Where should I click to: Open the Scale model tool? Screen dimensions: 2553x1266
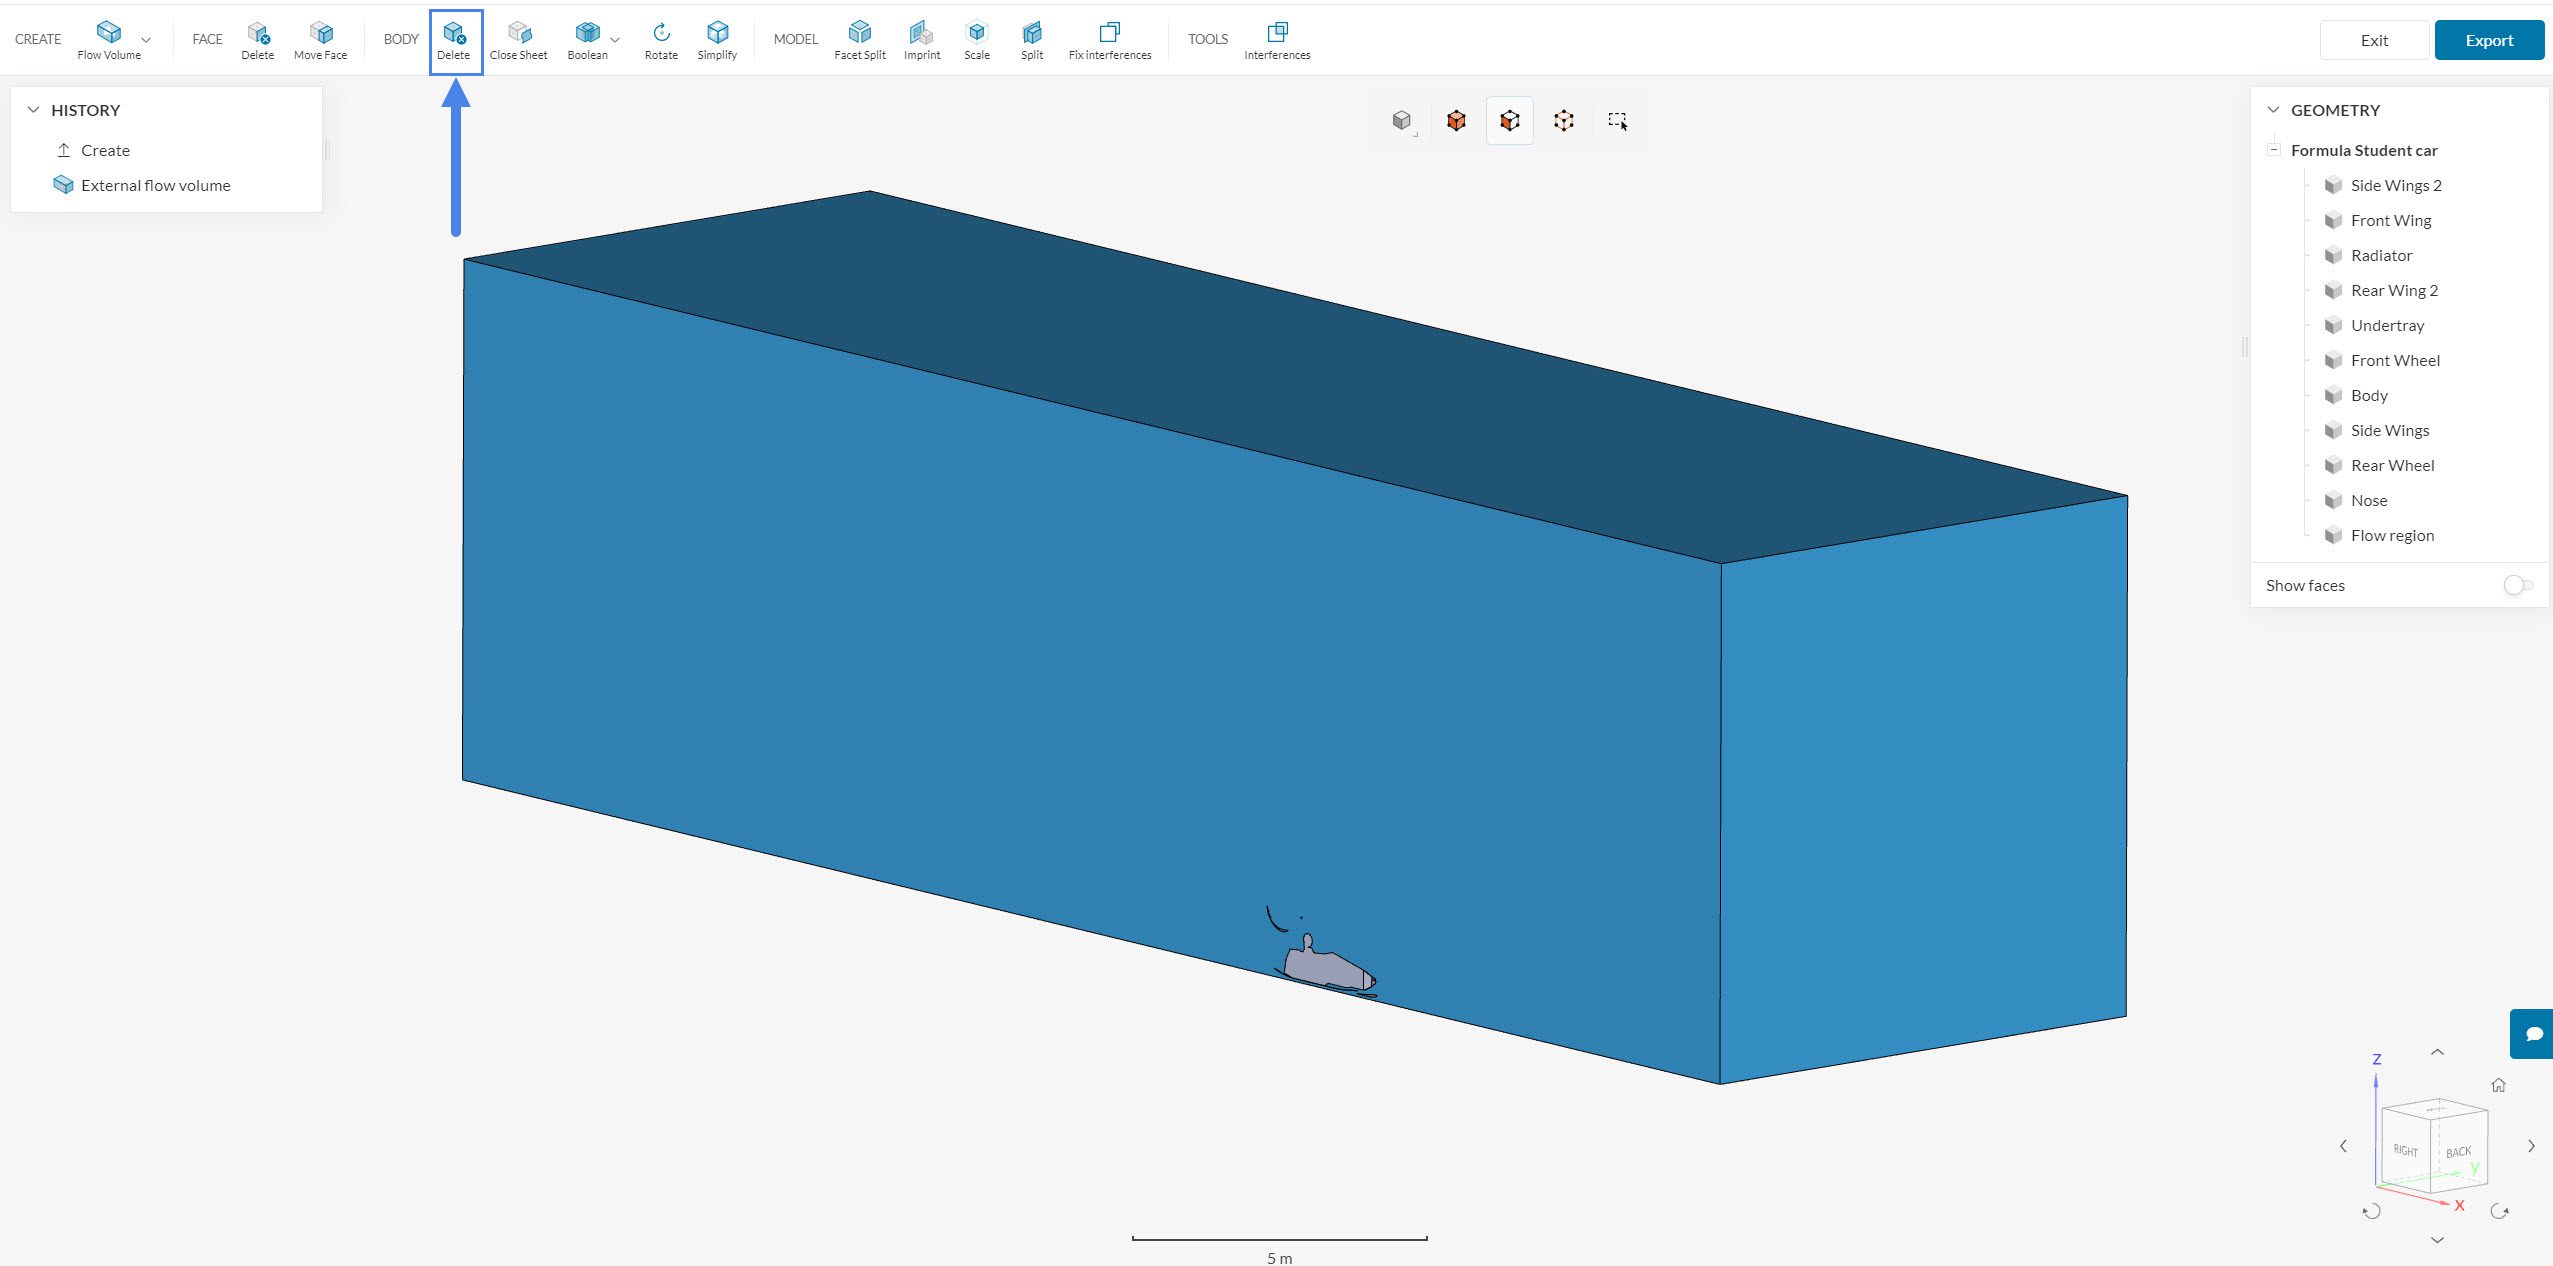(976, 40)
